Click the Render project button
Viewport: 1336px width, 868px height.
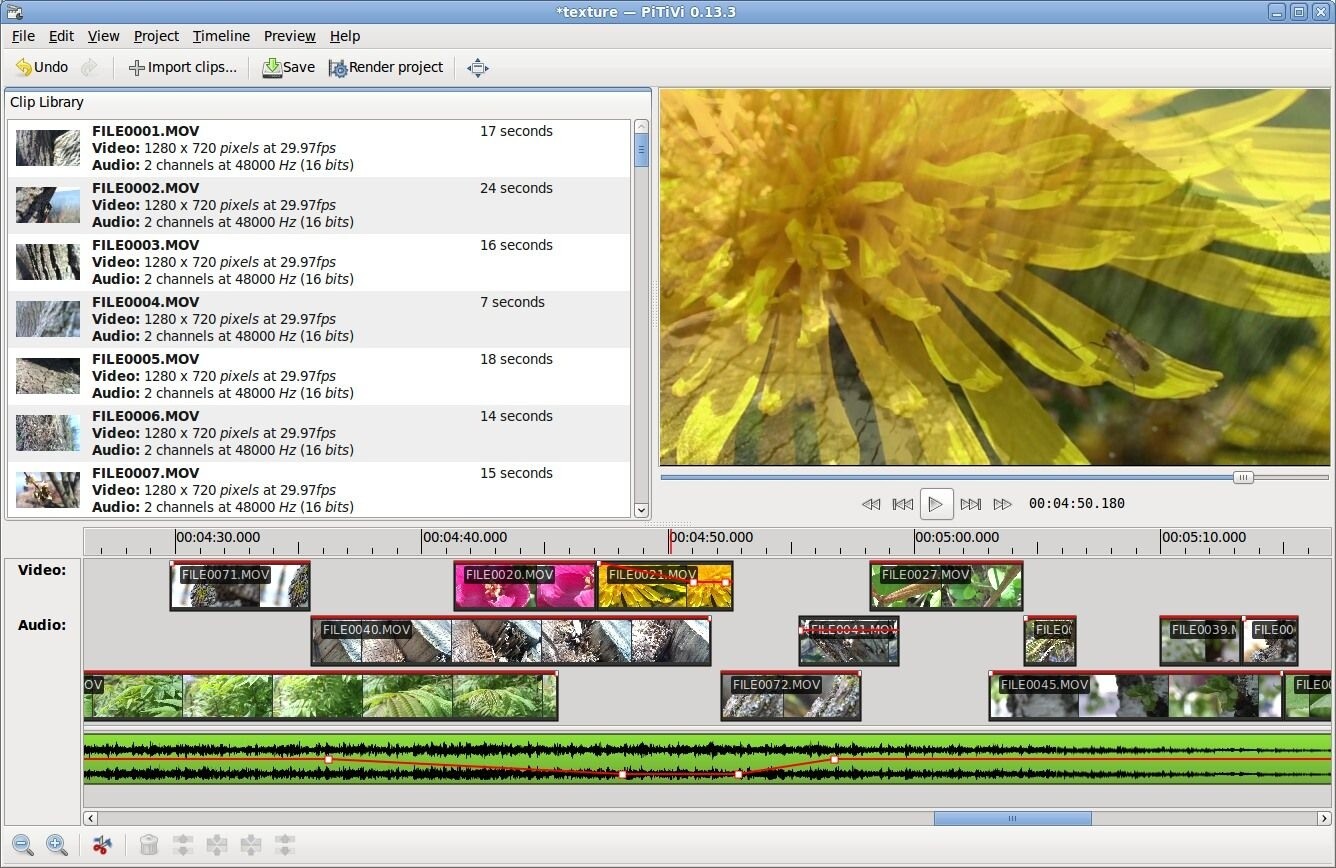click(386, 67)
